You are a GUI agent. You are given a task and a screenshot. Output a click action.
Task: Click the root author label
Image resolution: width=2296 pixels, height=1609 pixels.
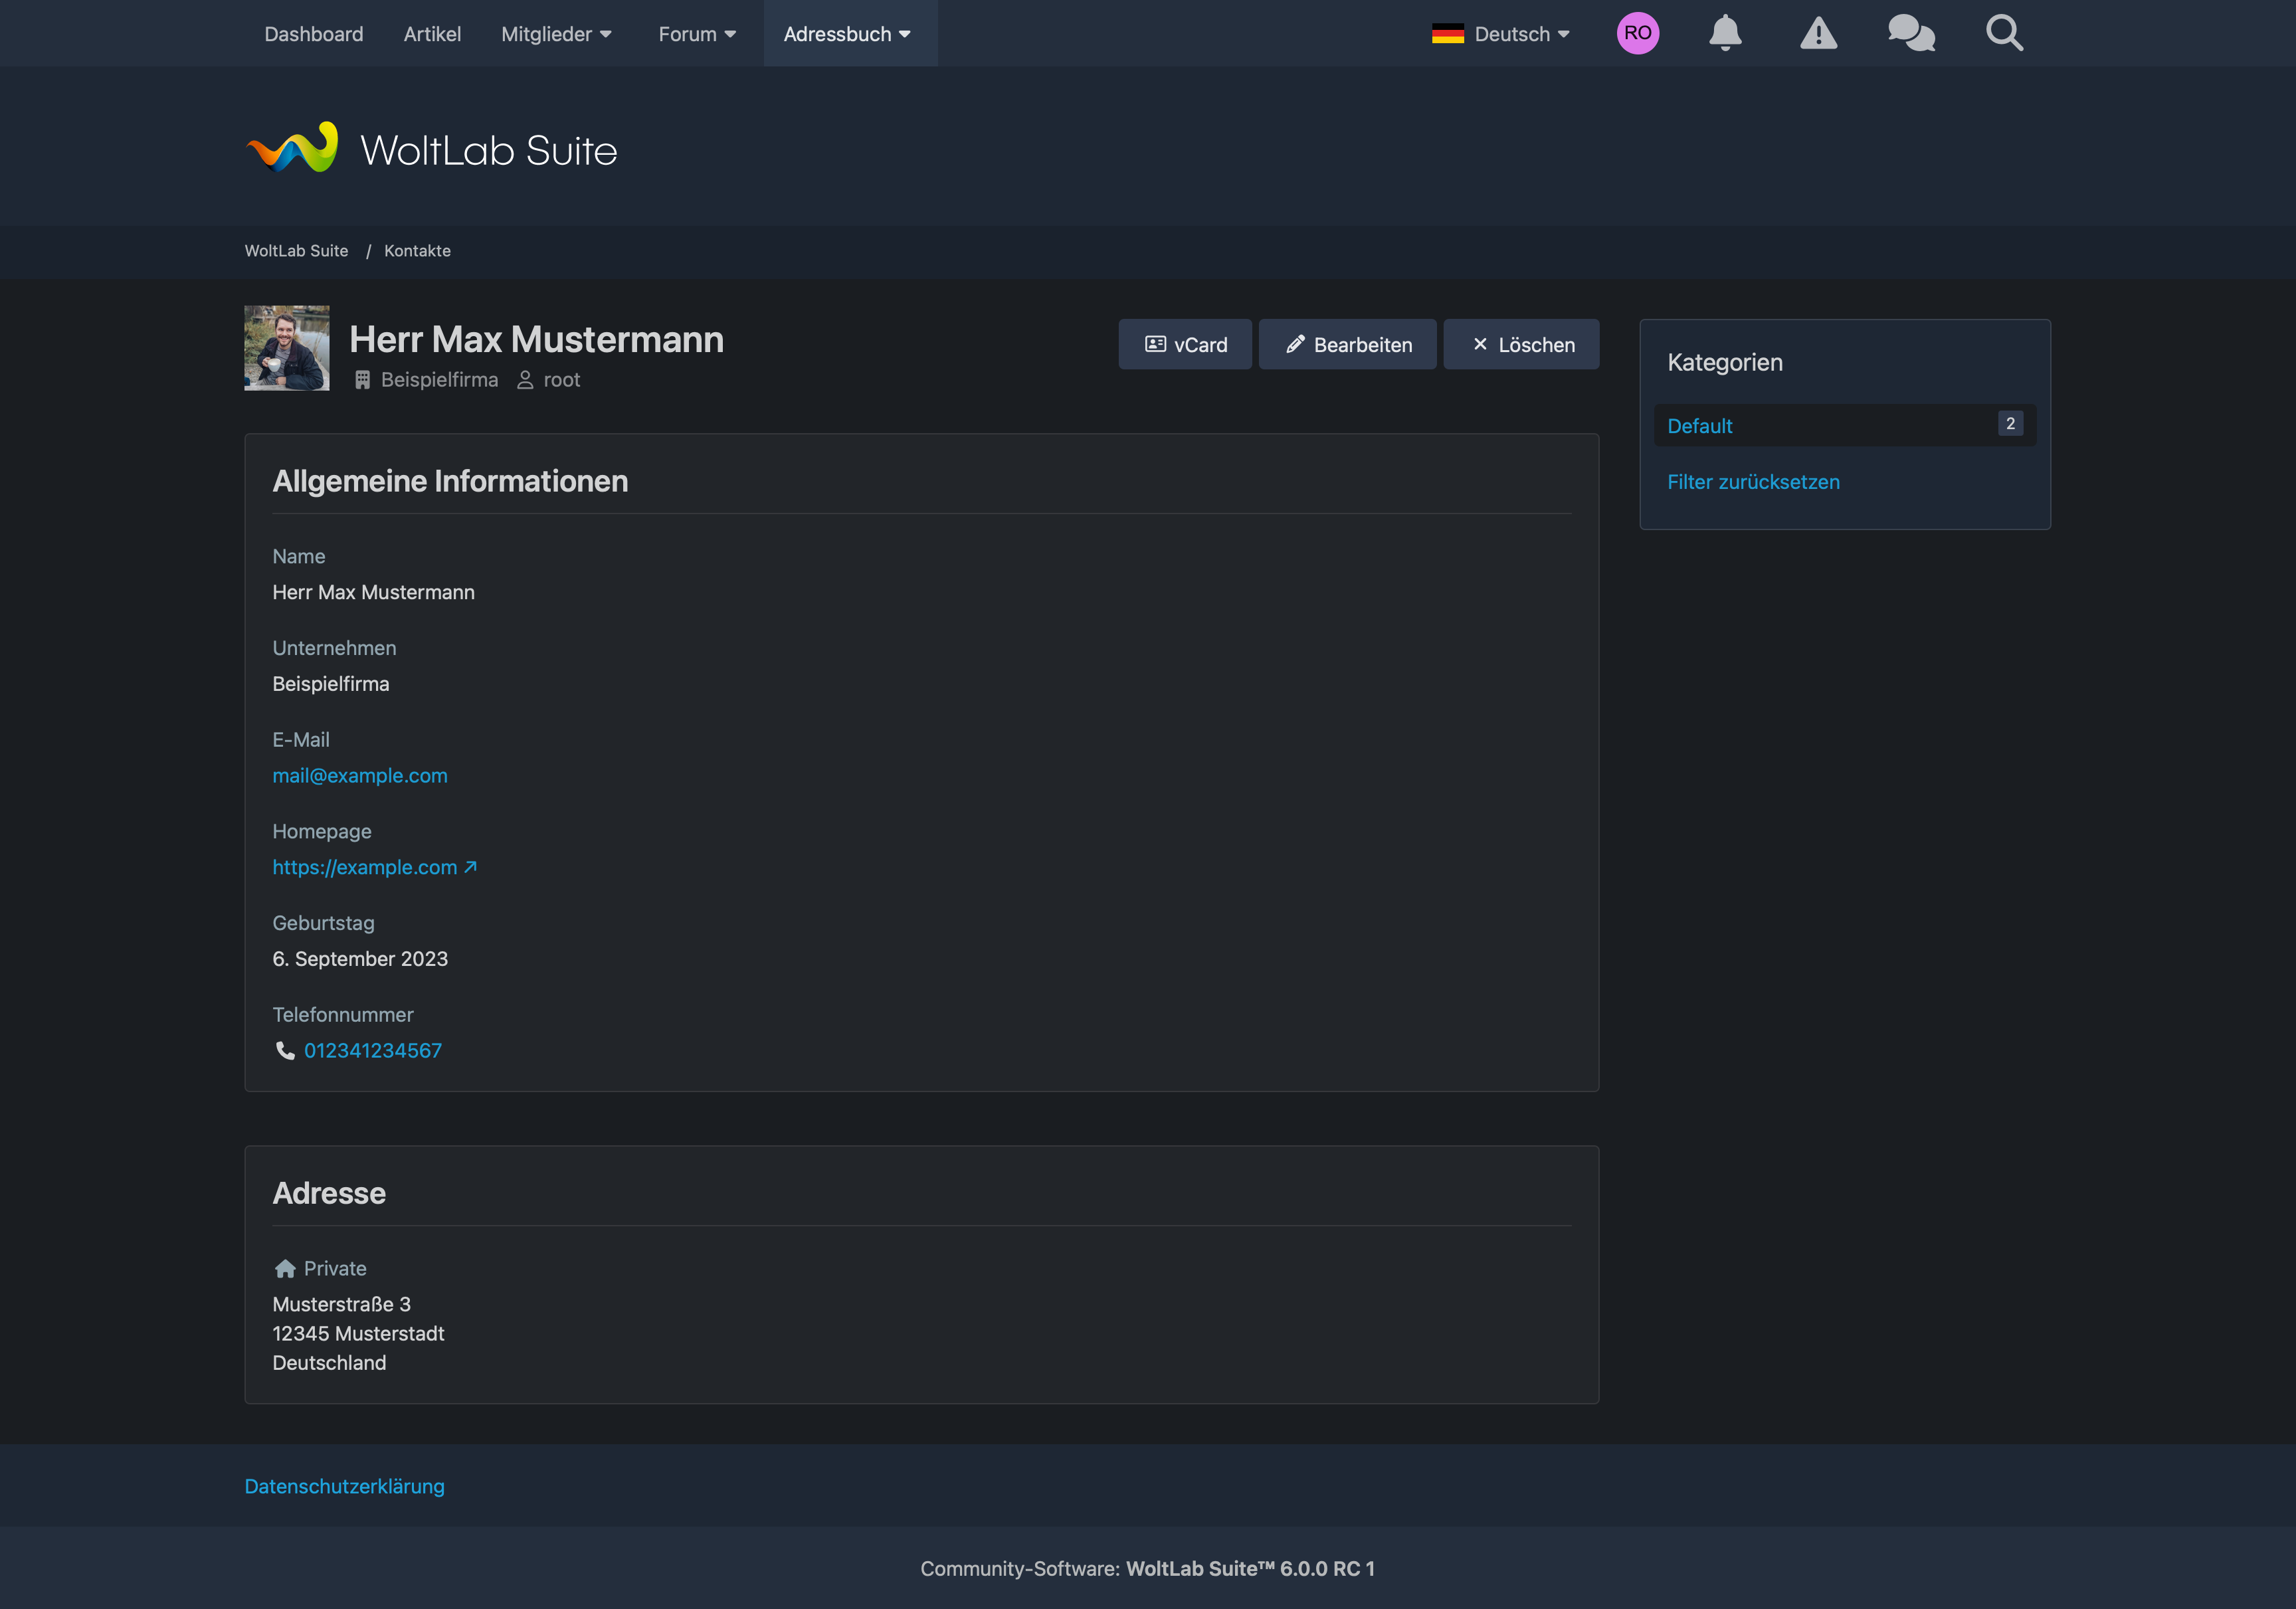[x=562, y=380]
